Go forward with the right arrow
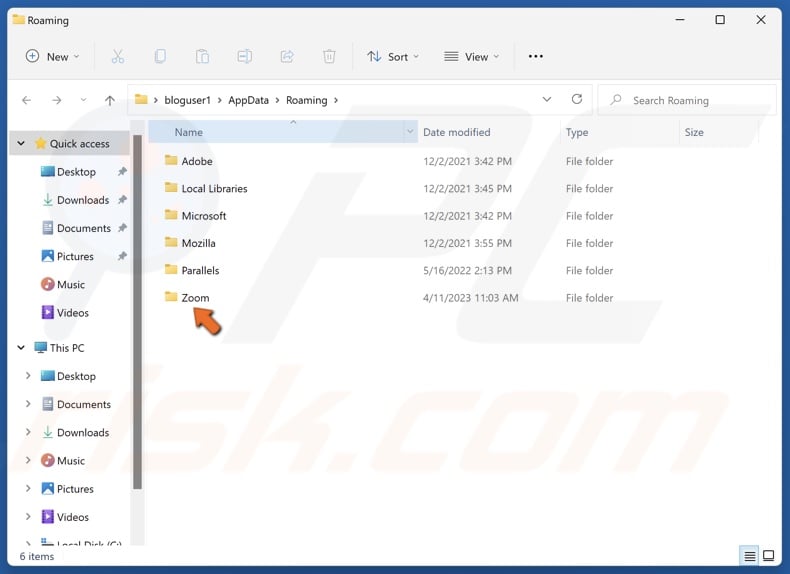The width and height of the screenshot is (790, 574). tap(56, 100)
